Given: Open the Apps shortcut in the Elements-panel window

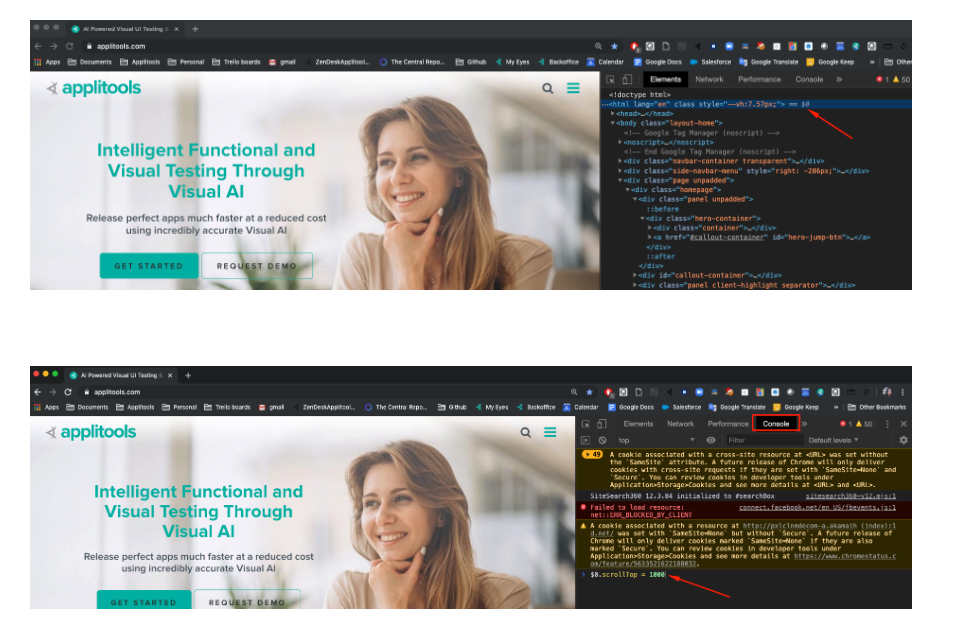Looking at the screenshot, I should [47, 62].
